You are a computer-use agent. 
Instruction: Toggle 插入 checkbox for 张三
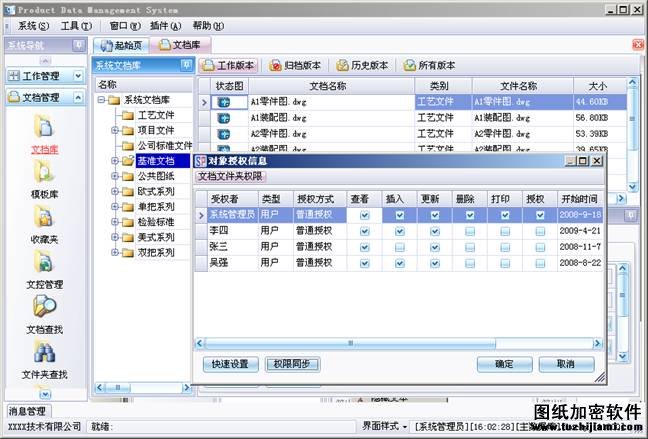point(399,247)
